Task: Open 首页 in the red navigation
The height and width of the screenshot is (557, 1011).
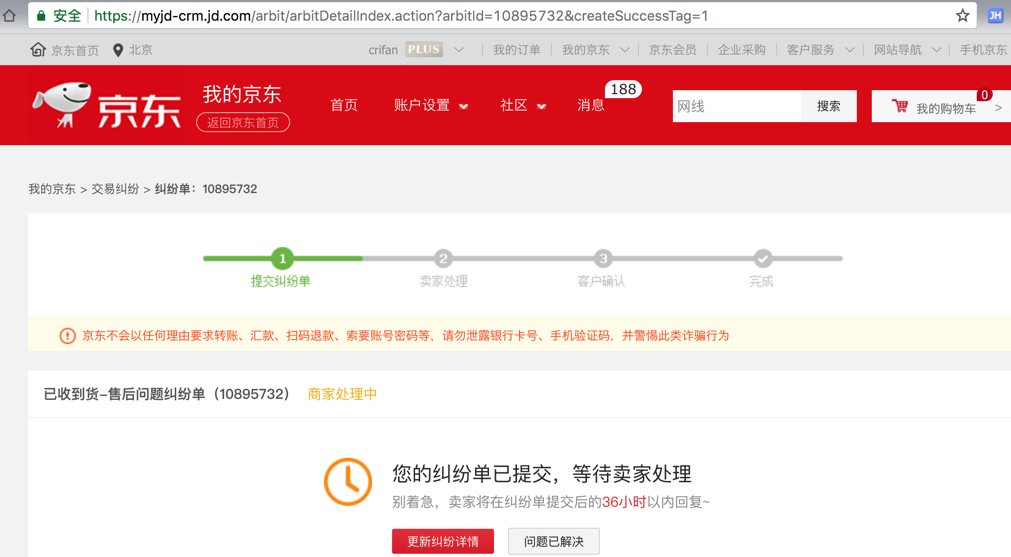Action: click(x=344, y=106)
